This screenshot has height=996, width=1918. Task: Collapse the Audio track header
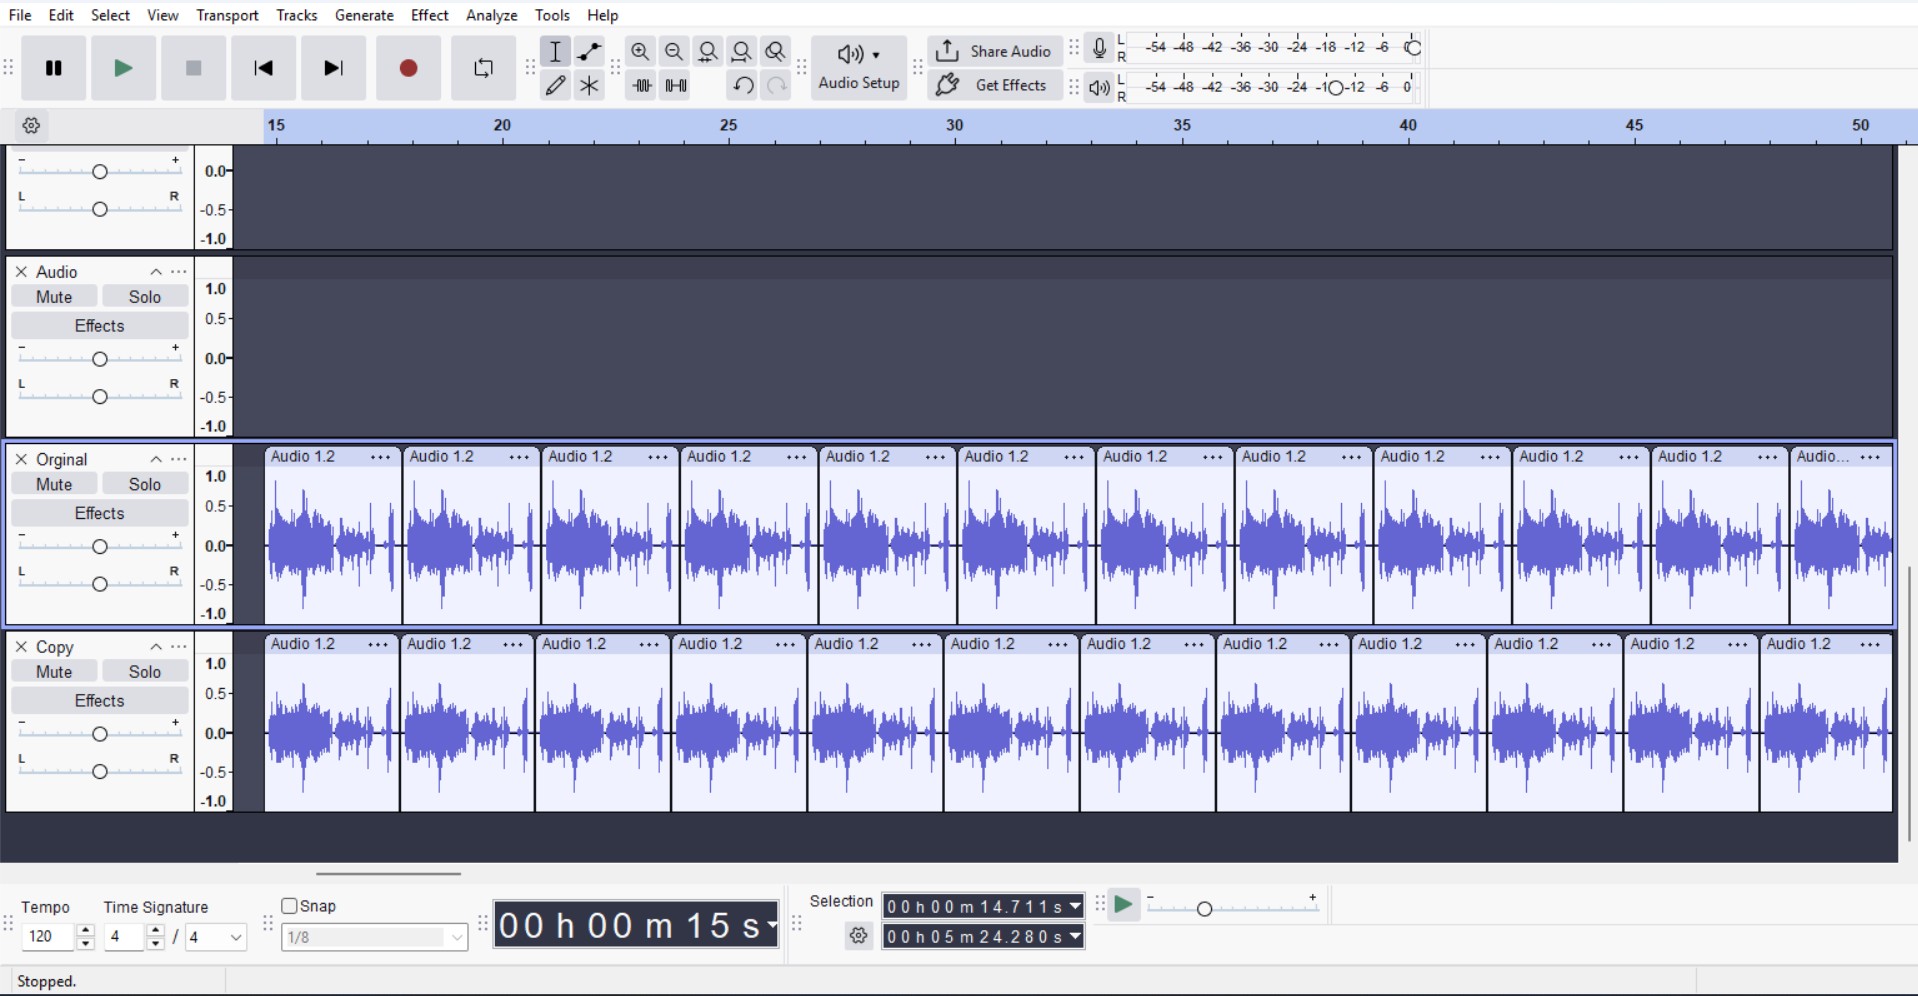pyautogui.click(x=155, y=271)
